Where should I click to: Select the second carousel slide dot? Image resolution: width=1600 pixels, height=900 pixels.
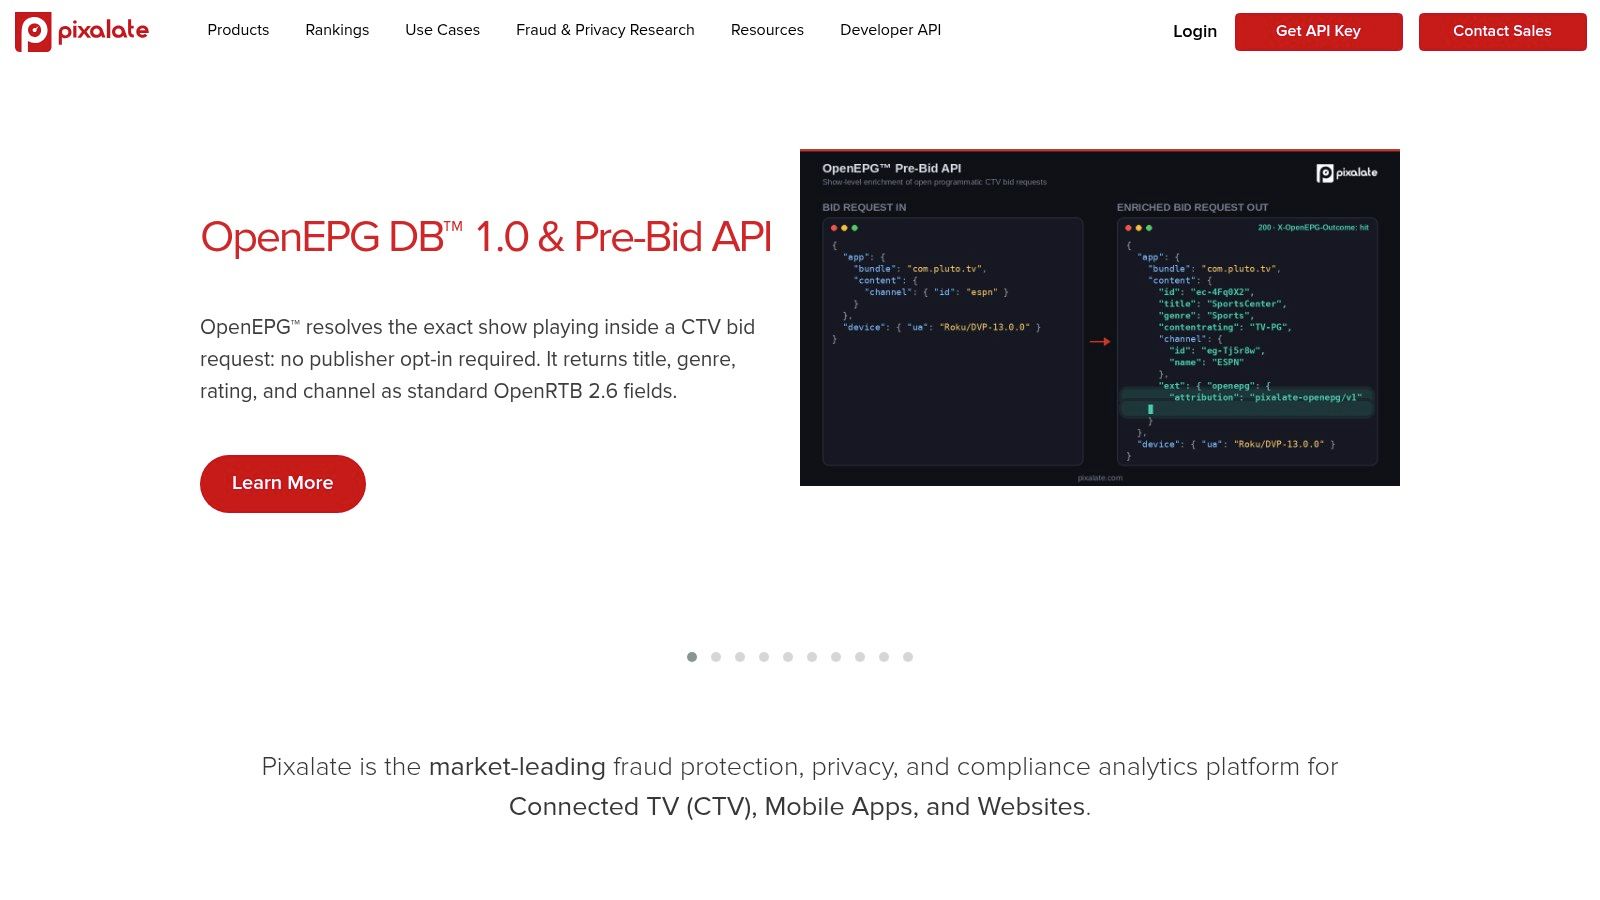(x=716, y=657)
